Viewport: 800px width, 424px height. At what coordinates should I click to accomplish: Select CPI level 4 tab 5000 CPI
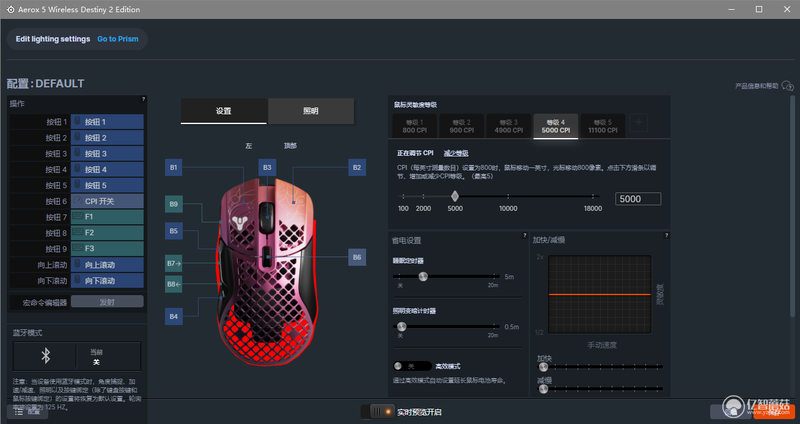click(556, 126)
